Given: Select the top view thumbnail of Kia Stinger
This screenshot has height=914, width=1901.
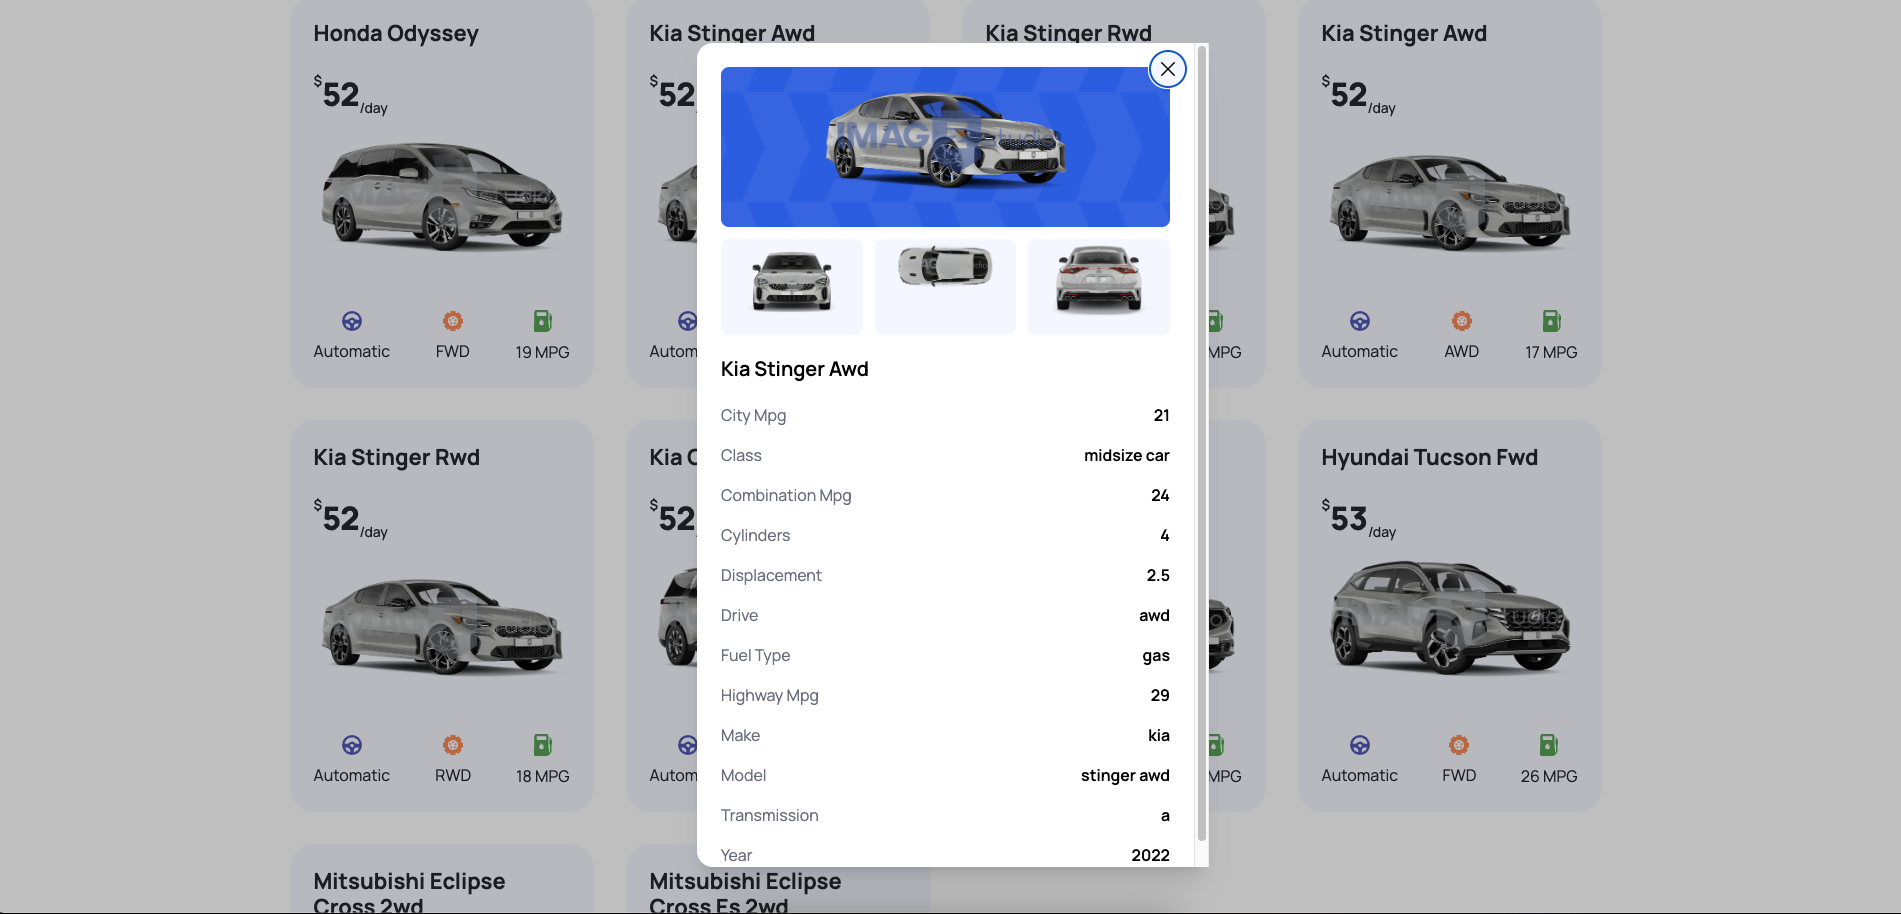Looking at the screenshot, I should (x=945, y=286).
